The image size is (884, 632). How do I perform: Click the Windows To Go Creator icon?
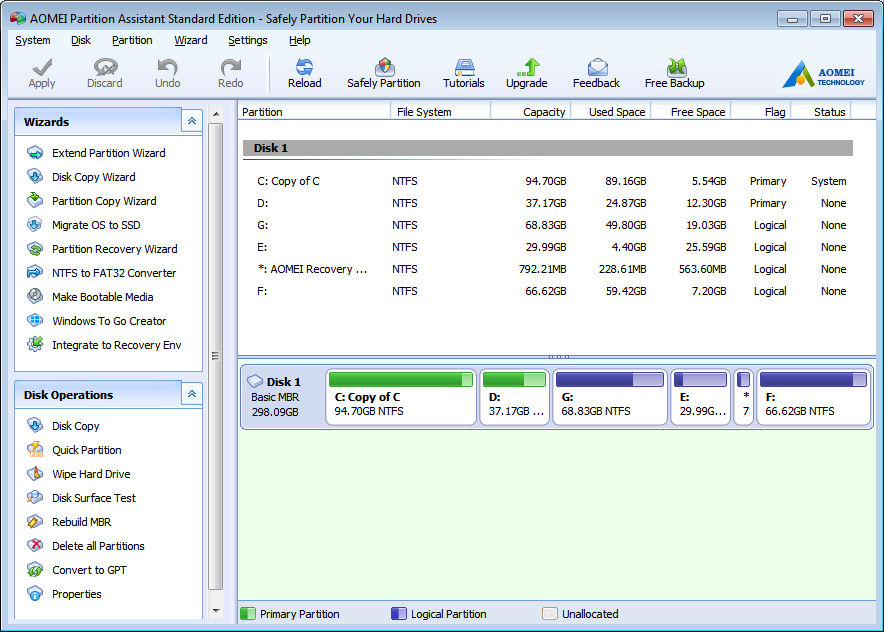pyautogui.click(x=35, y=321)
